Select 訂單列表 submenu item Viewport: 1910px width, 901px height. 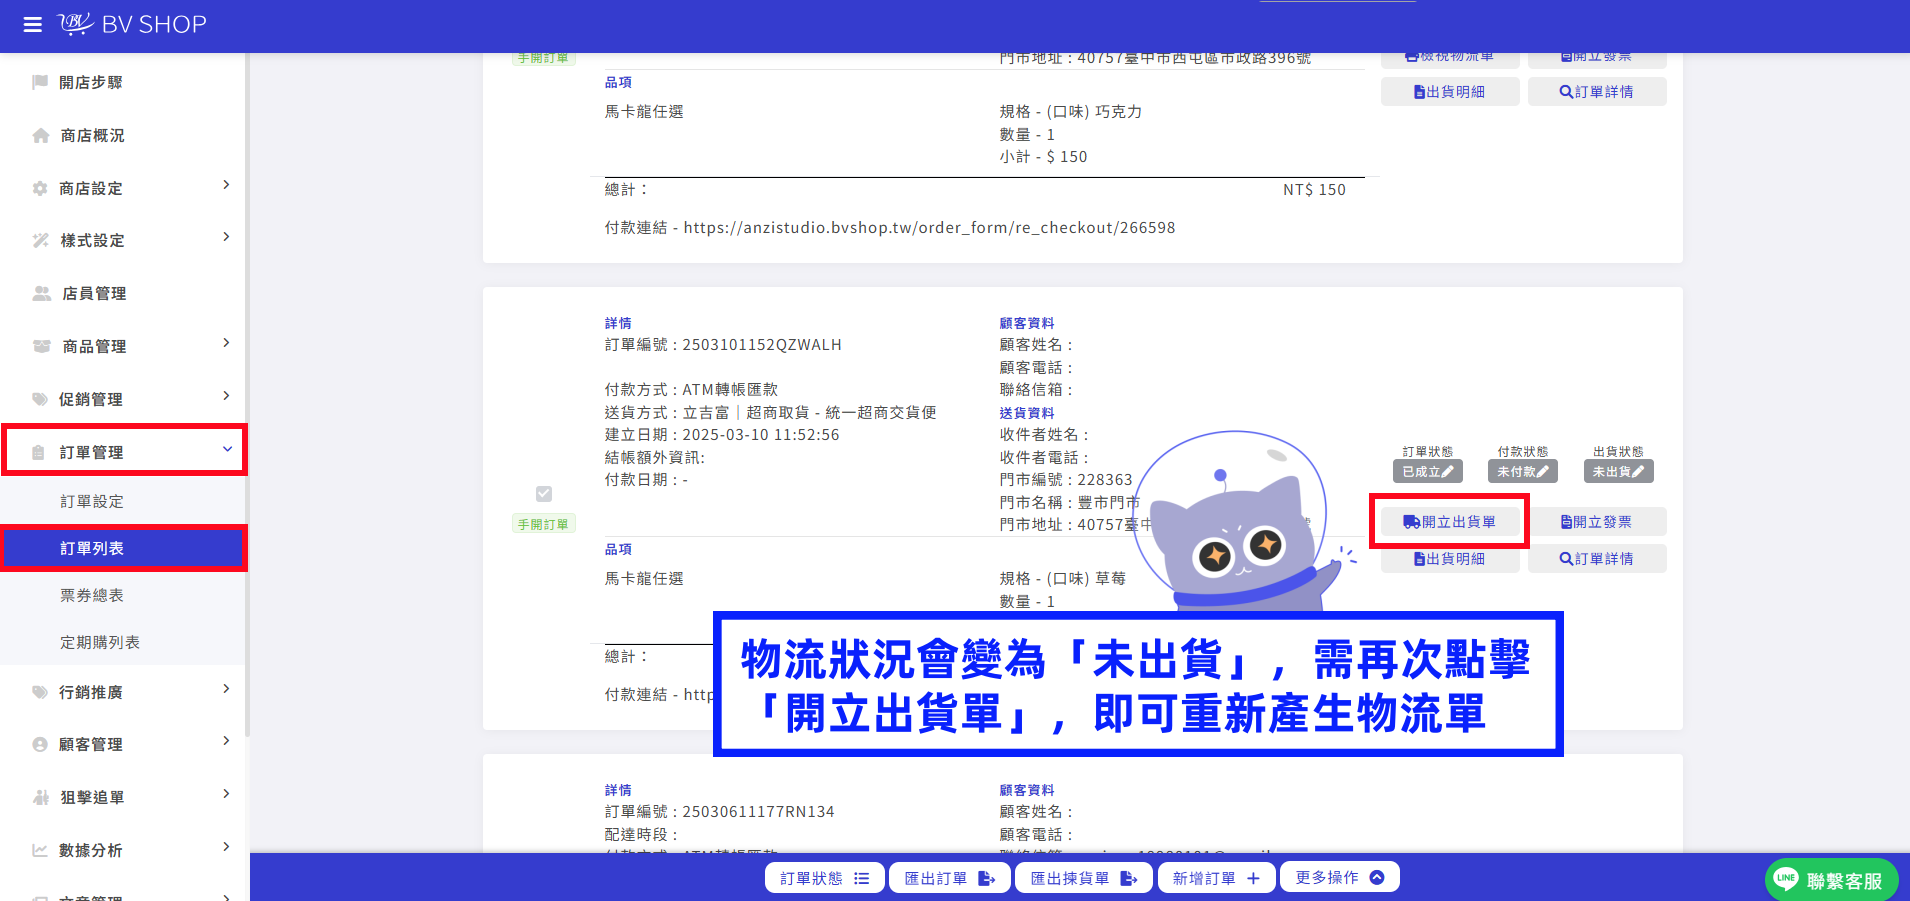coord(122,548)
